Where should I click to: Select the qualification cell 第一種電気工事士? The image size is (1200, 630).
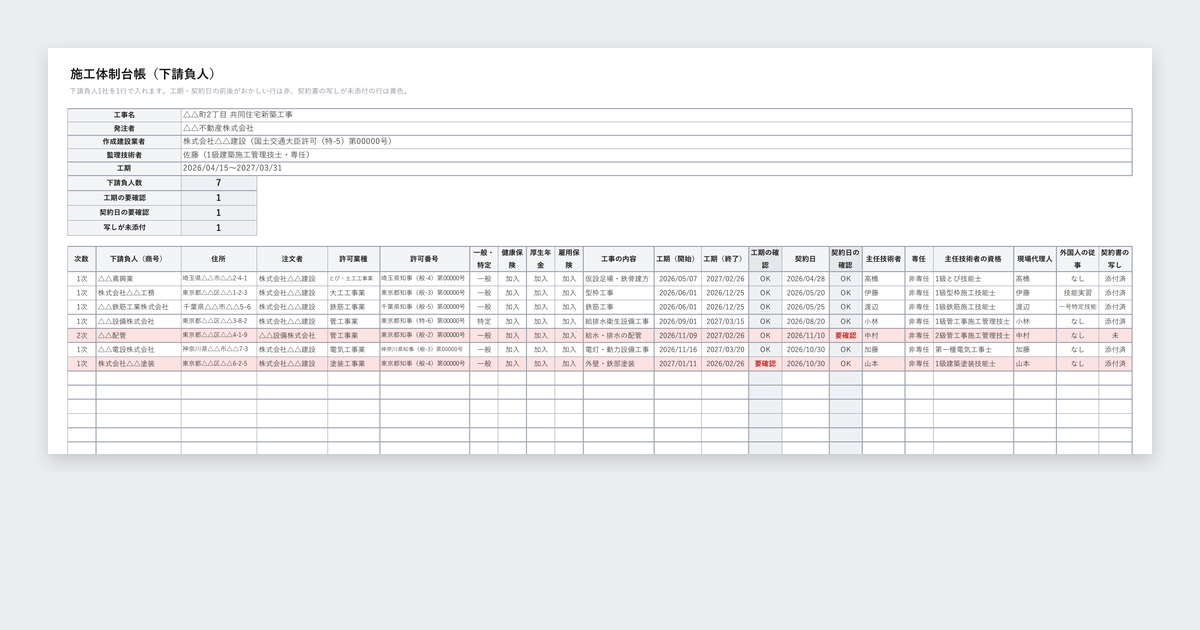973,350
